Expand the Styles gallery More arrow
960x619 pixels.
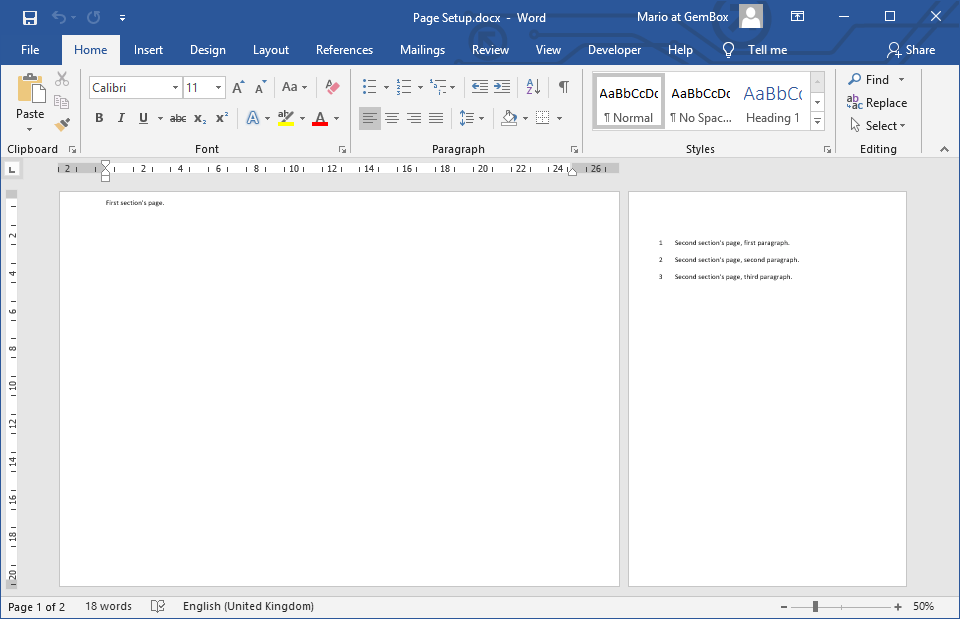817,121
